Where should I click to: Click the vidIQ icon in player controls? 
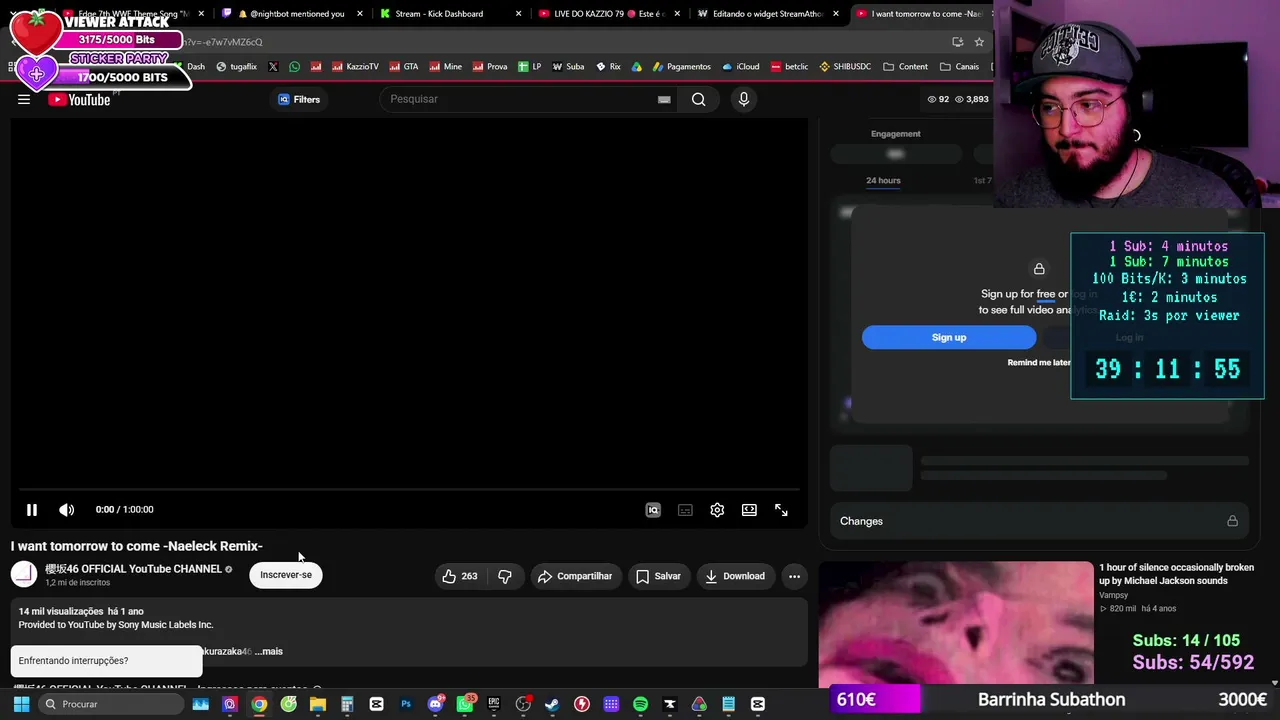click(653, 510)
